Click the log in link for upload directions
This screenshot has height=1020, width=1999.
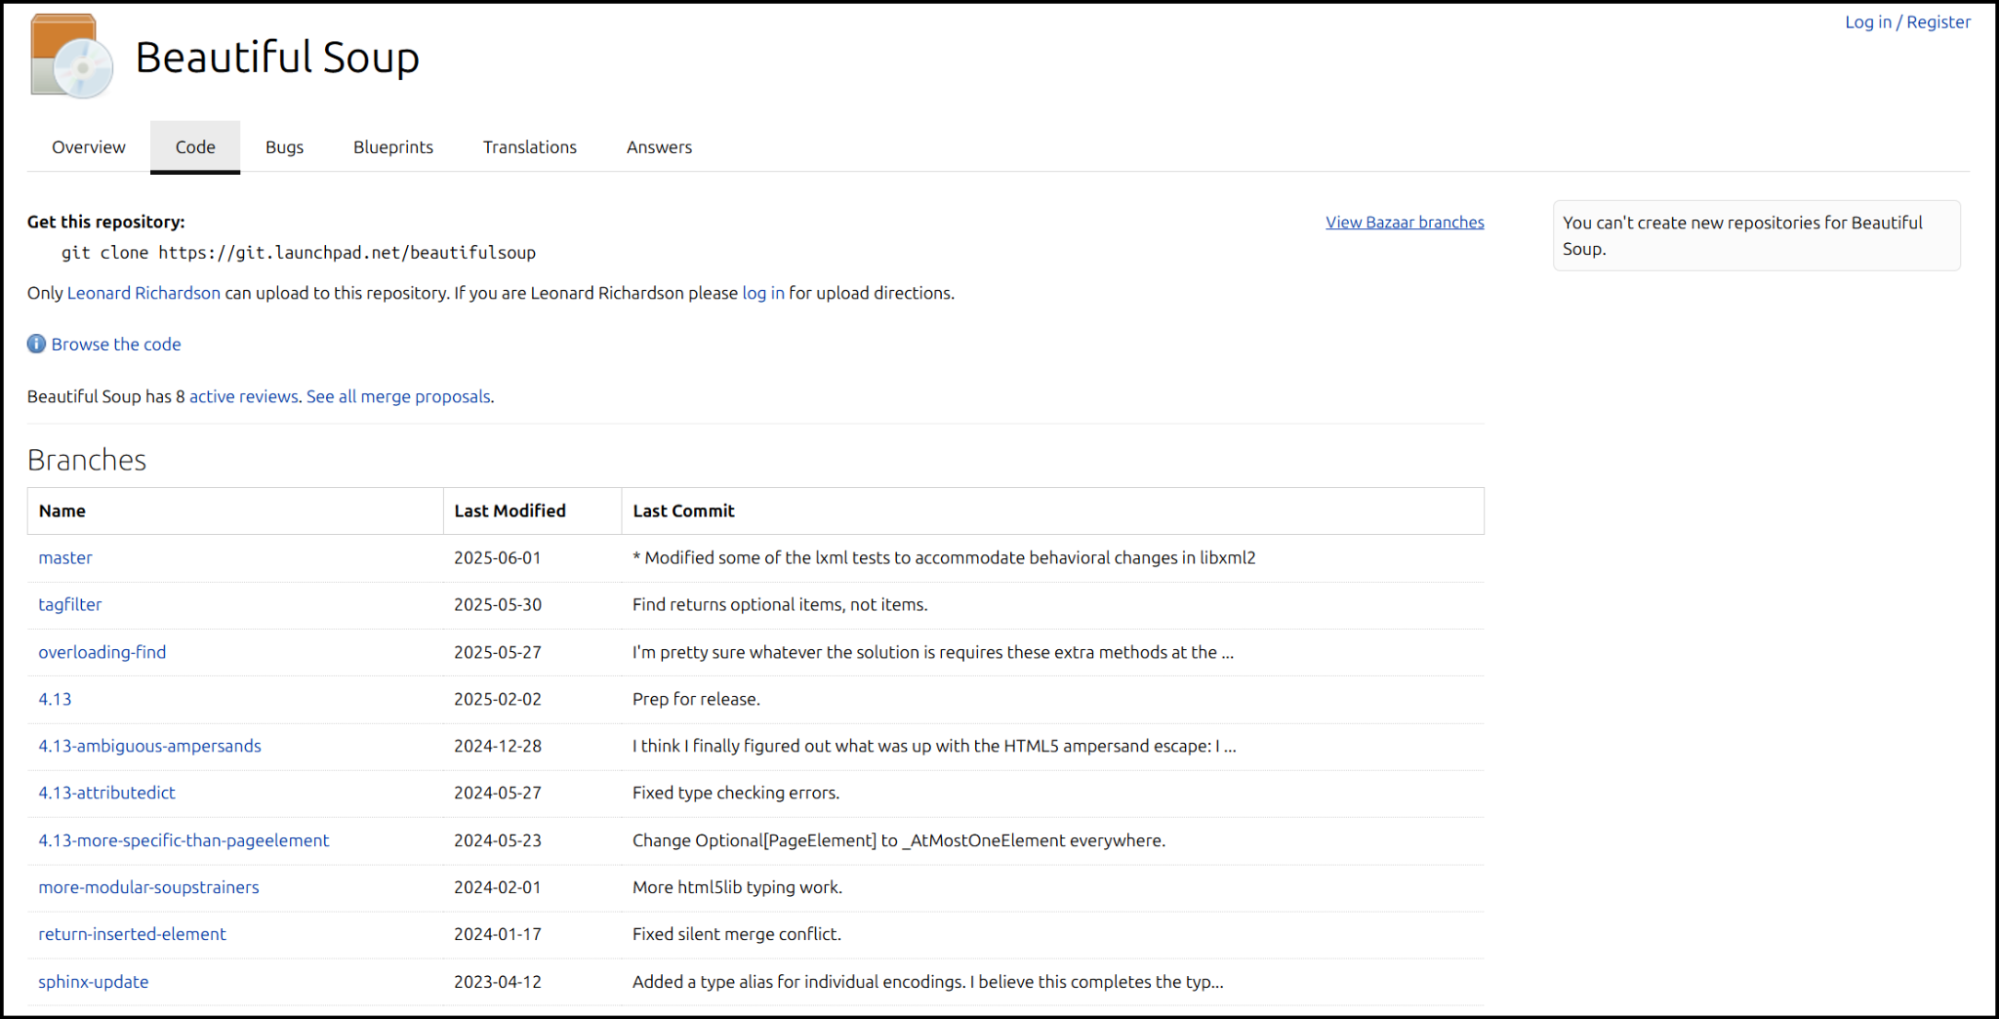click(x=763, y=293)
